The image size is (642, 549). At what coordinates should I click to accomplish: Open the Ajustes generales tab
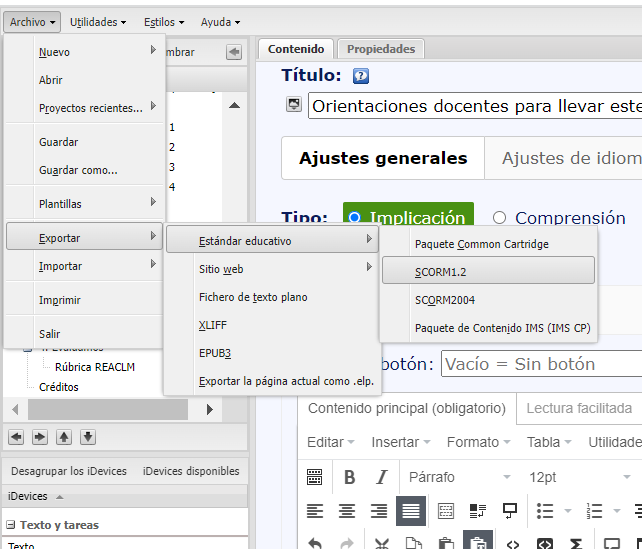pyautogui.click(x=383, y=158)
